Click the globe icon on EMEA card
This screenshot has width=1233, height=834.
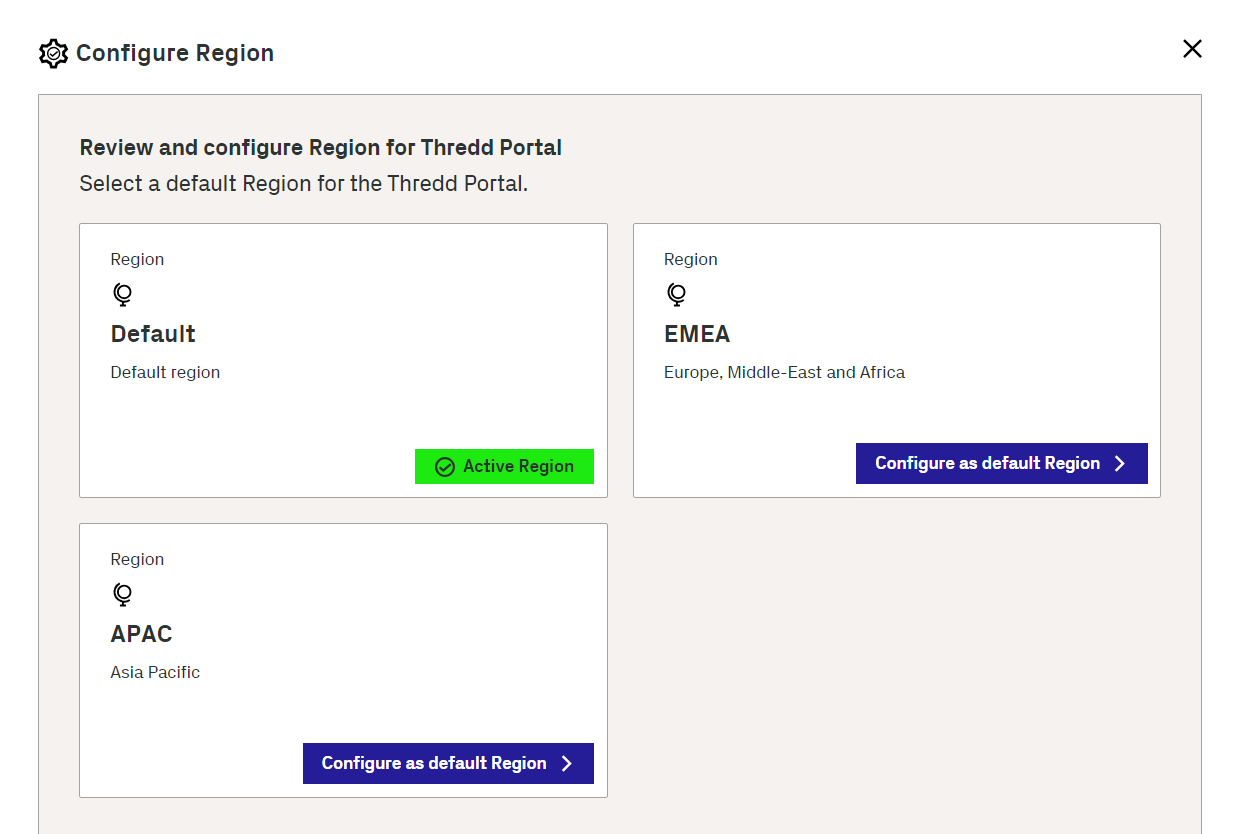[676, 295]
